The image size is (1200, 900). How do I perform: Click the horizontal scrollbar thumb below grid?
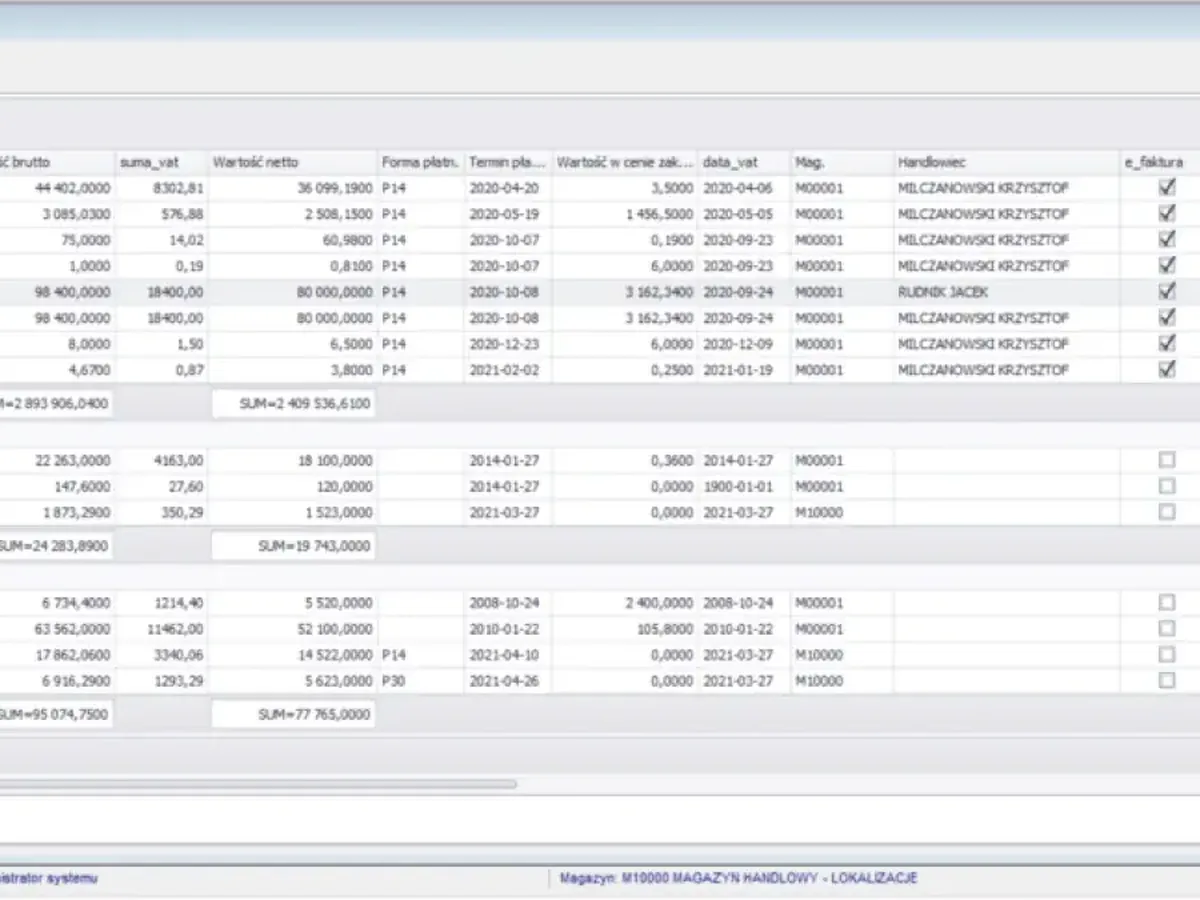coord(258,785)
